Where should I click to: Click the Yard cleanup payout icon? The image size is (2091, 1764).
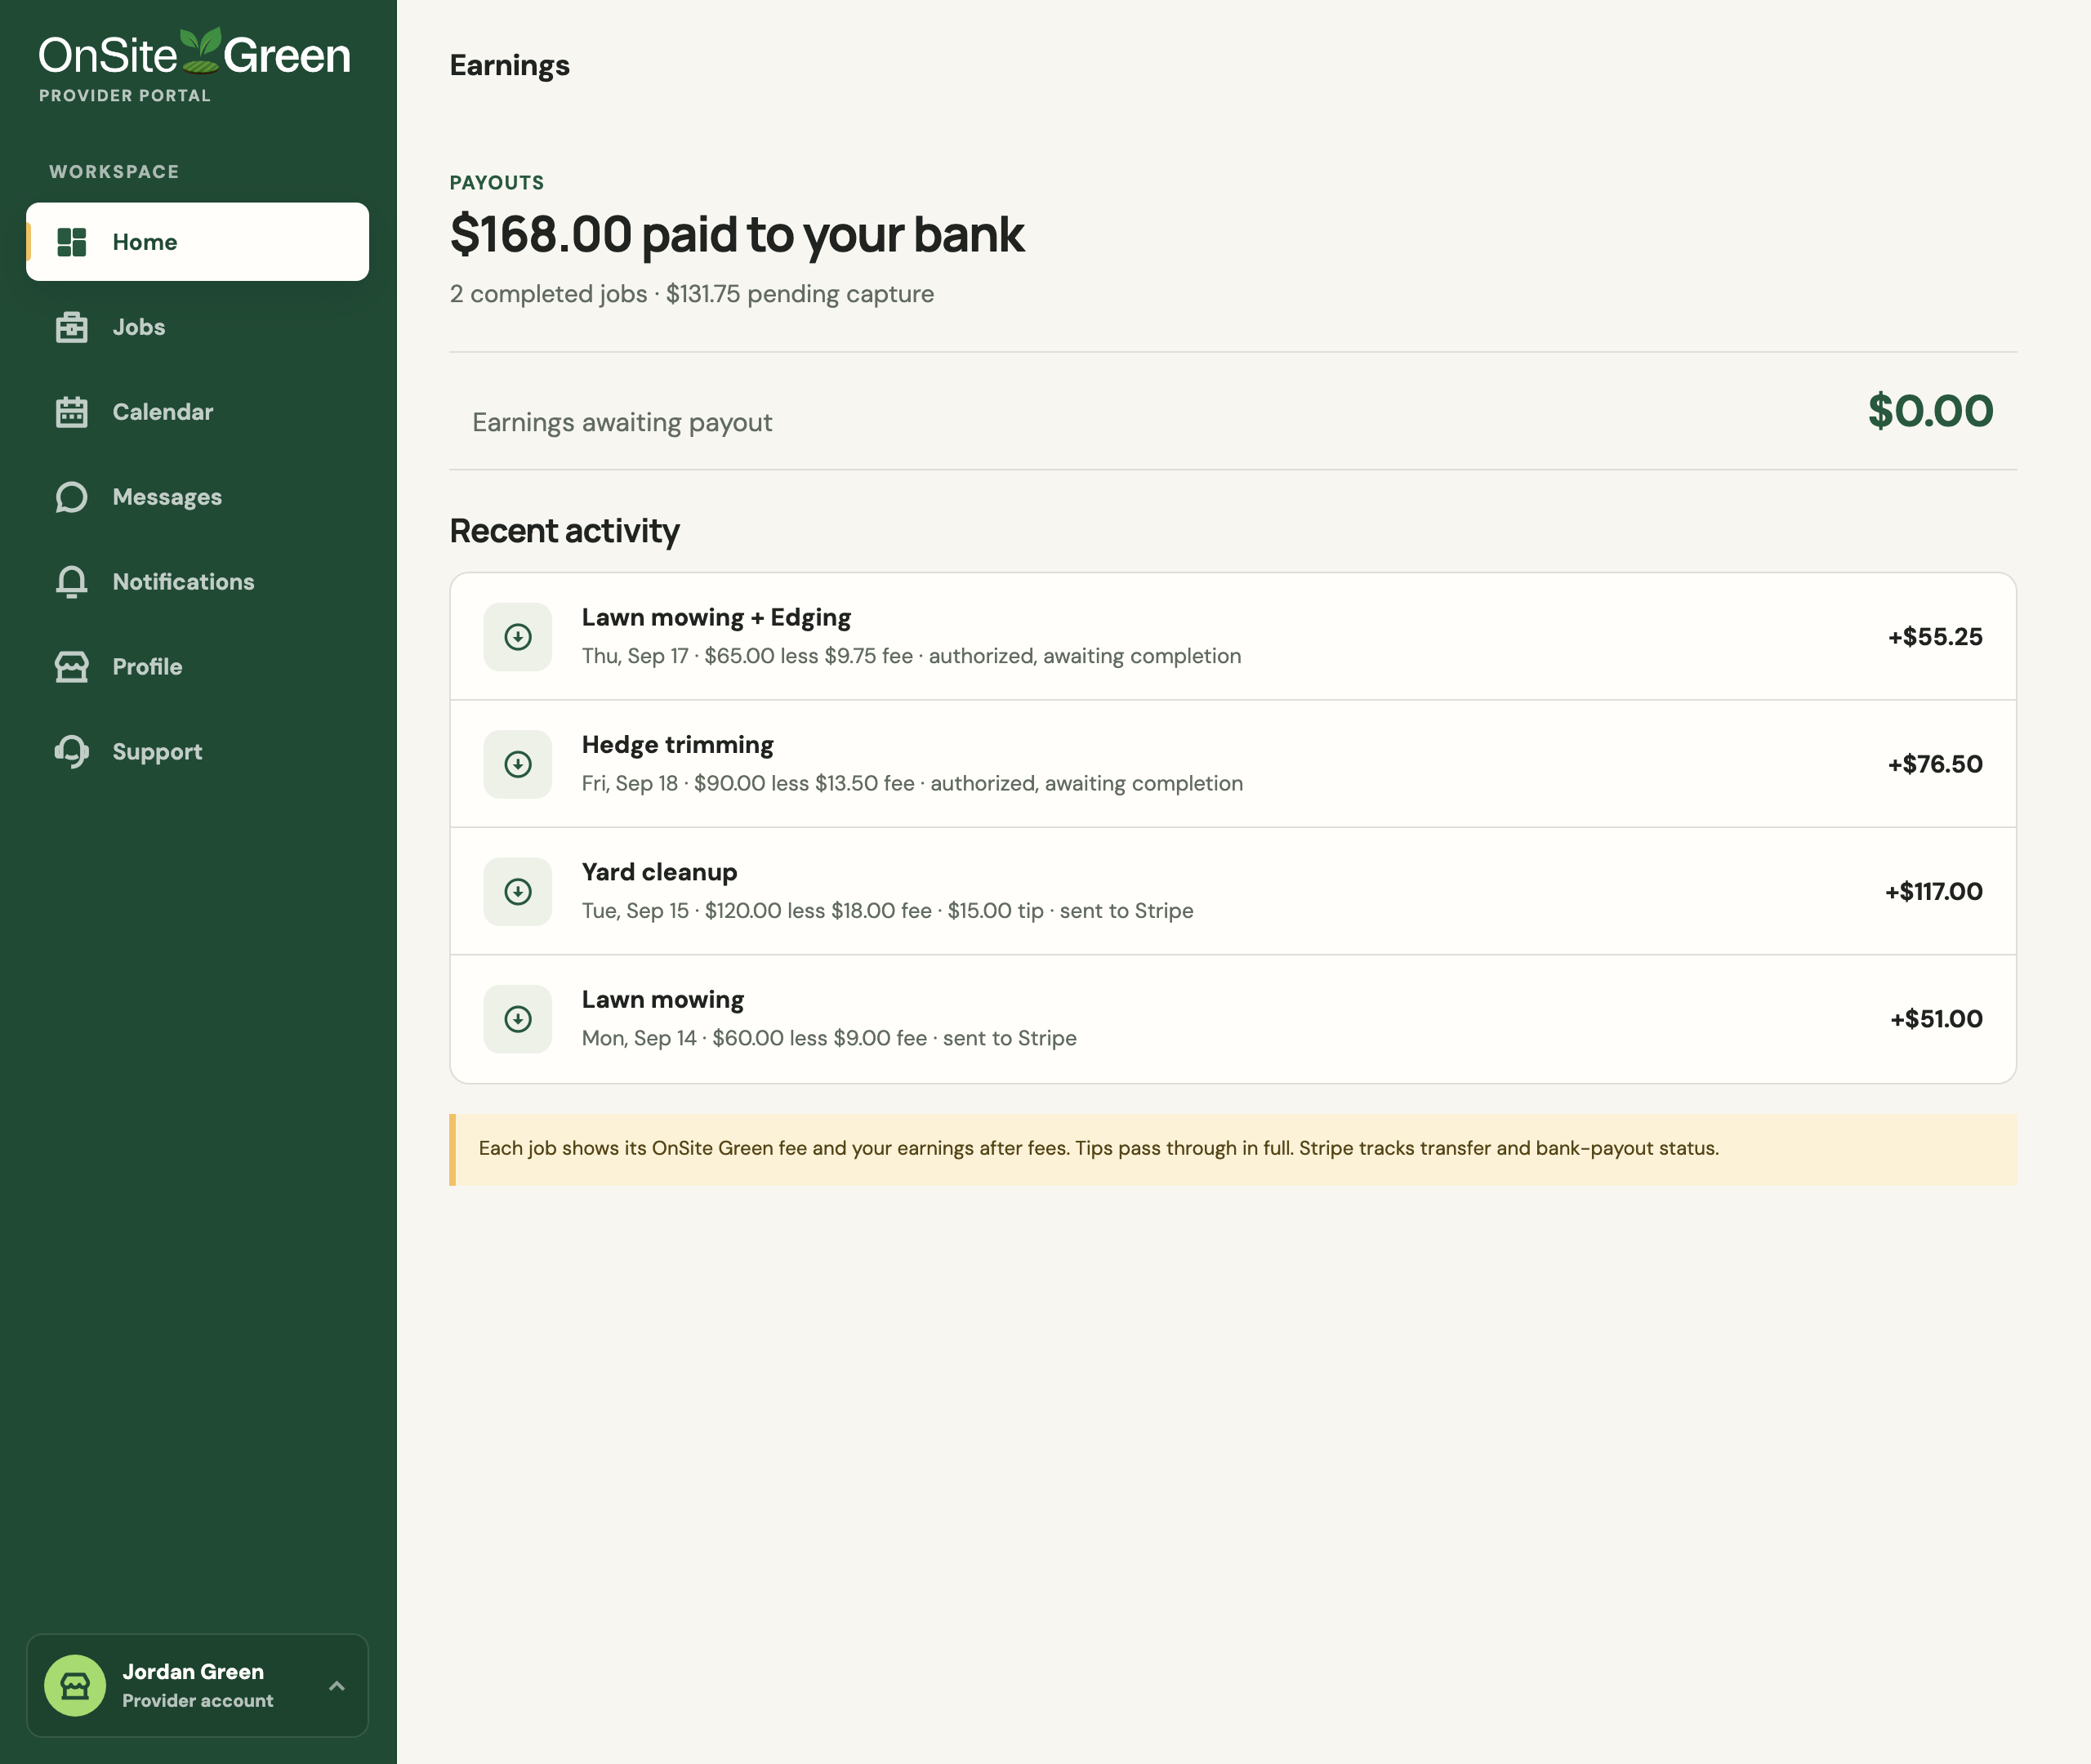(518, 891)
